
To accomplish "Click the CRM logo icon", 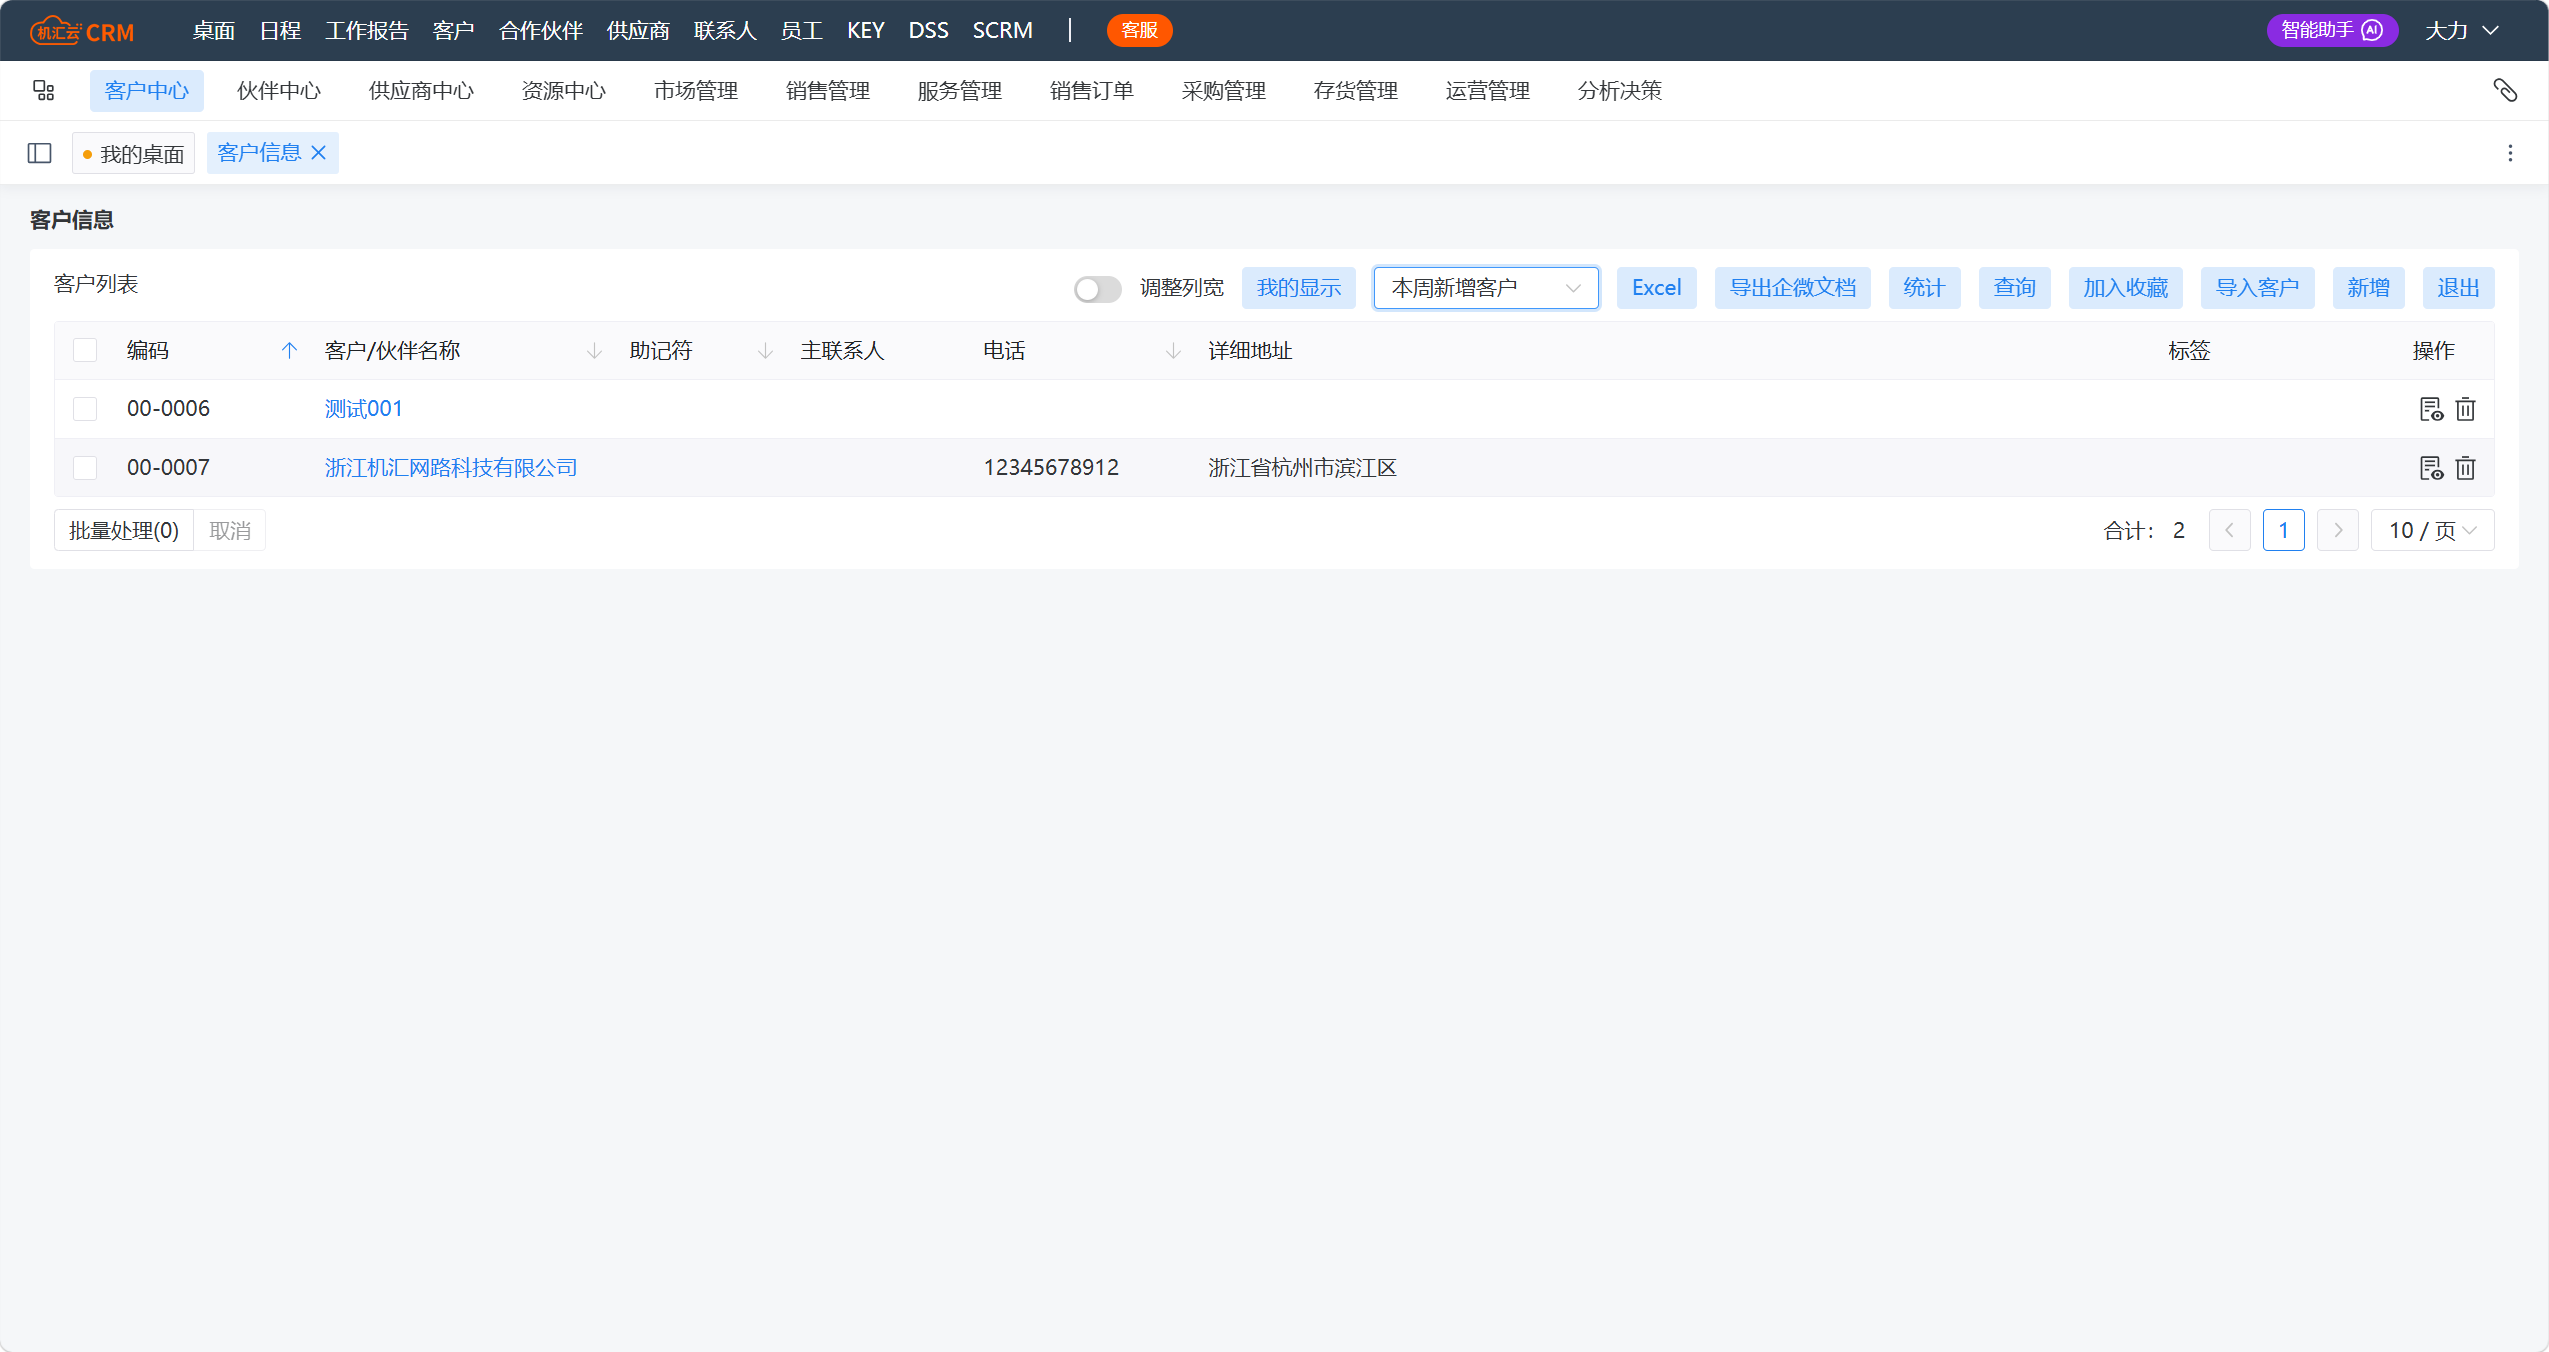I will 82,31.
